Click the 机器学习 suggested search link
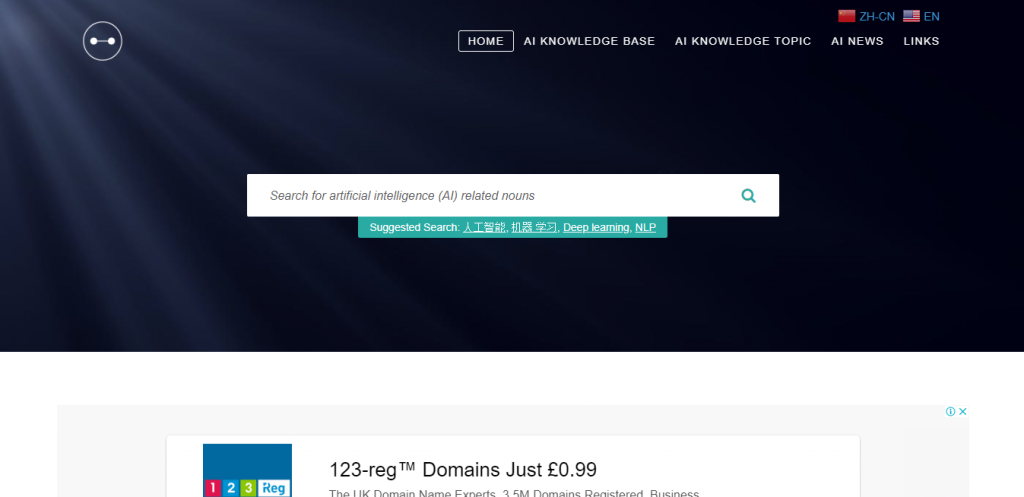Image resolution: width=1024 pixels, height=497 pixels. [534, 228]
